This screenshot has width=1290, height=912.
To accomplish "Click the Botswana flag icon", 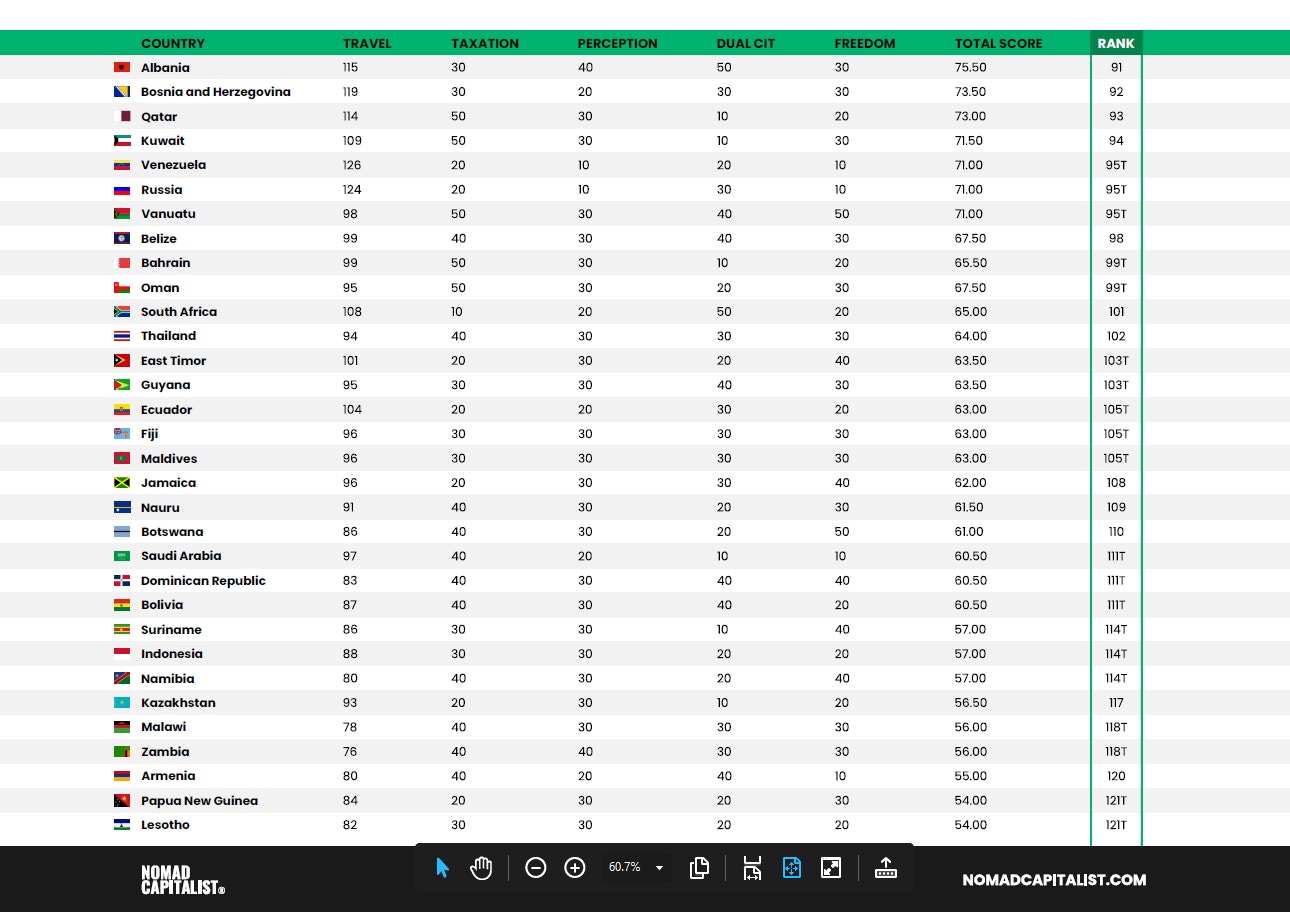I will coord(122,532).
